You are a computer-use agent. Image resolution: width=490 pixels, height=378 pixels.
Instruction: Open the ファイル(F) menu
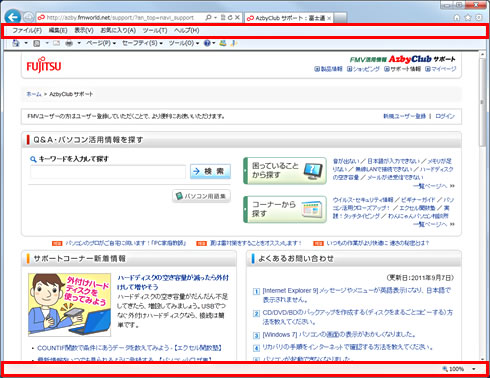point(27,30)
